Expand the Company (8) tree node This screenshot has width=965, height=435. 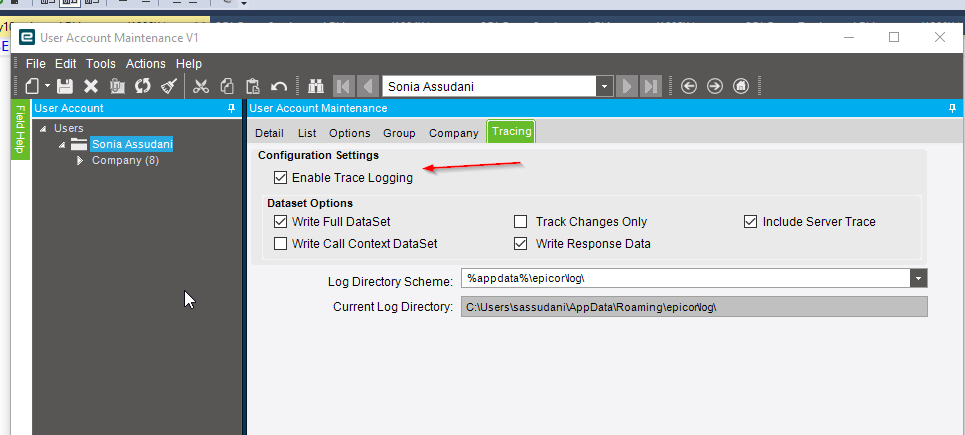tap(79, 161)
